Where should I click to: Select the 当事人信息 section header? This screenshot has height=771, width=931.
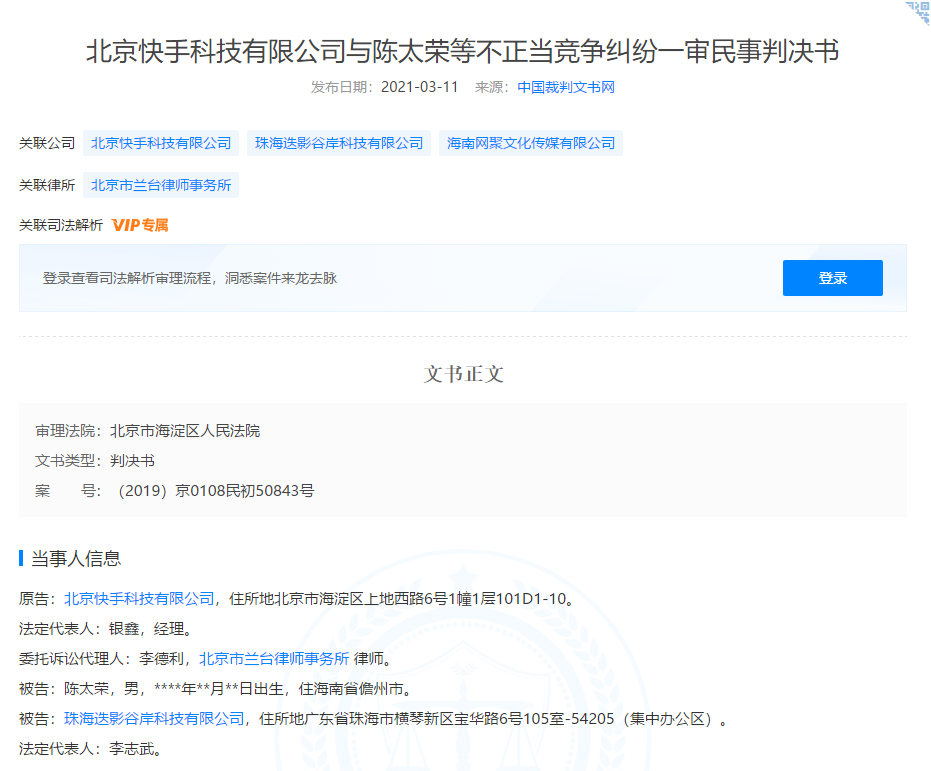[73, 557]
